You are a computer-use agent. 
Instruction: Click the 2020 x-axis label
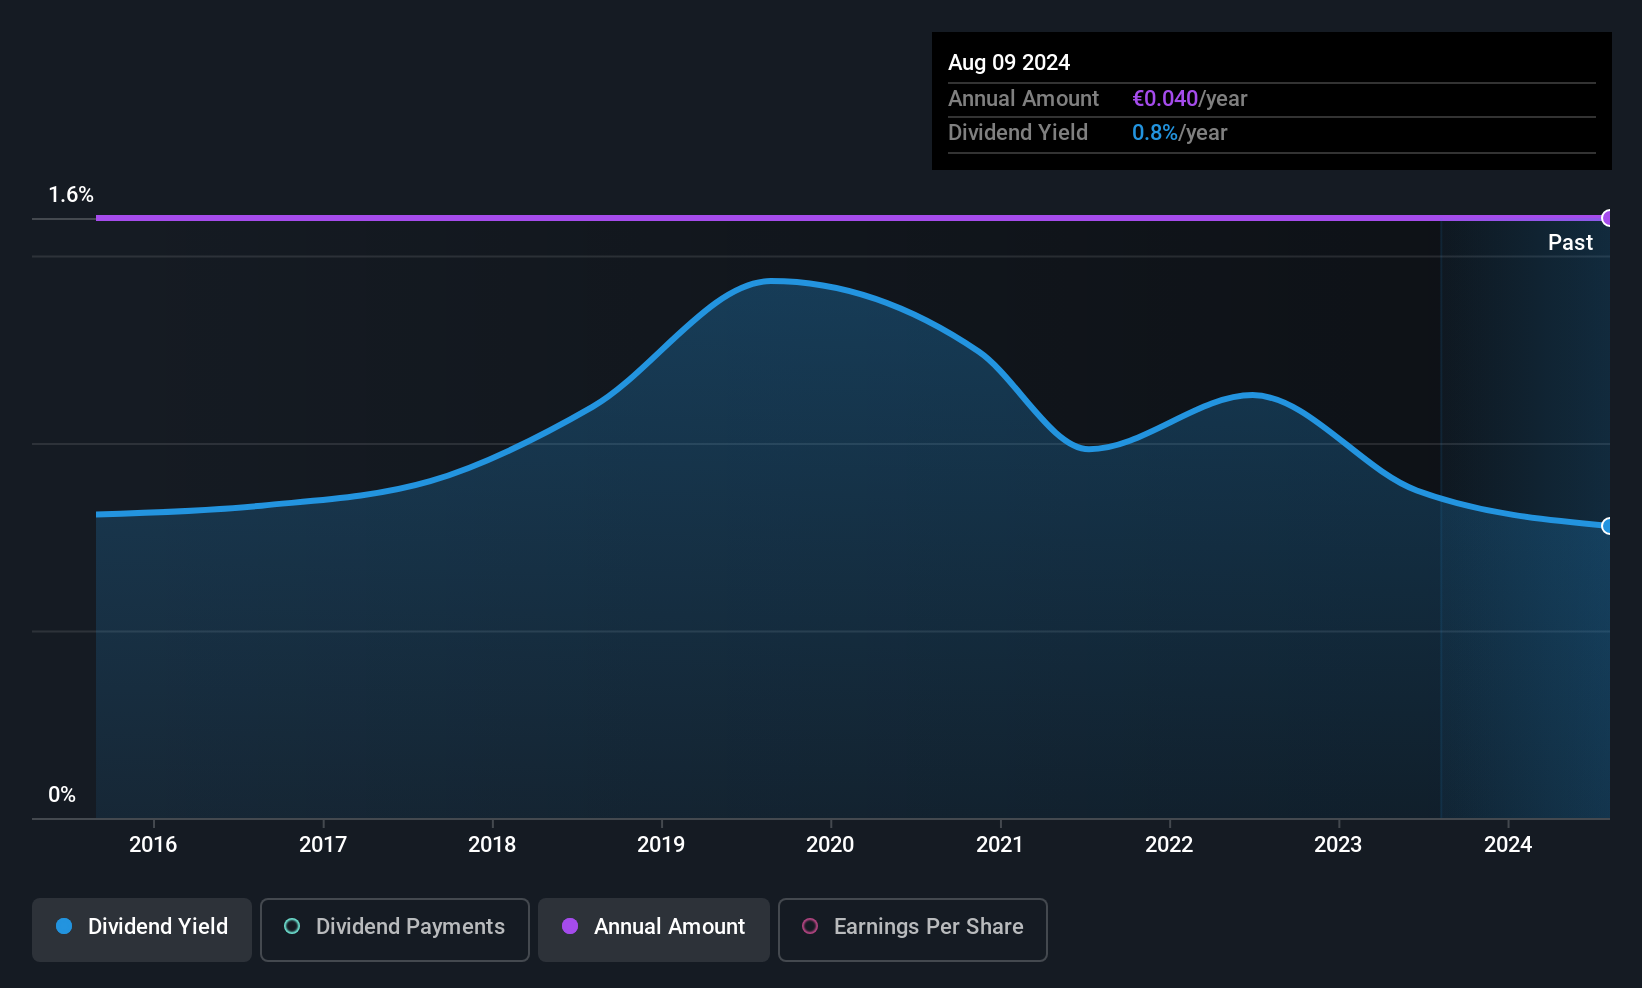830,845
